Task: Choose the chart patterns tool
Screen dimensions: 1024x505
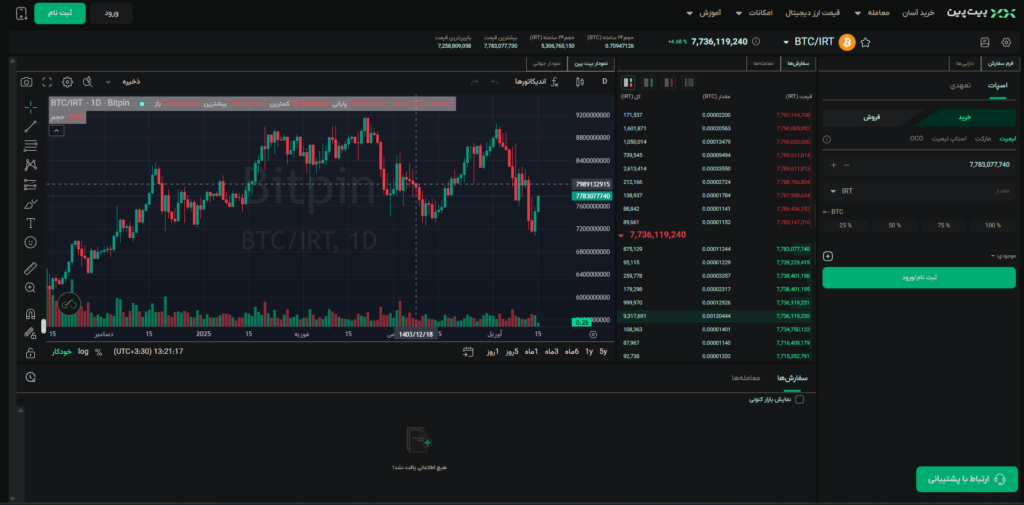Action: tap(30, 165)
